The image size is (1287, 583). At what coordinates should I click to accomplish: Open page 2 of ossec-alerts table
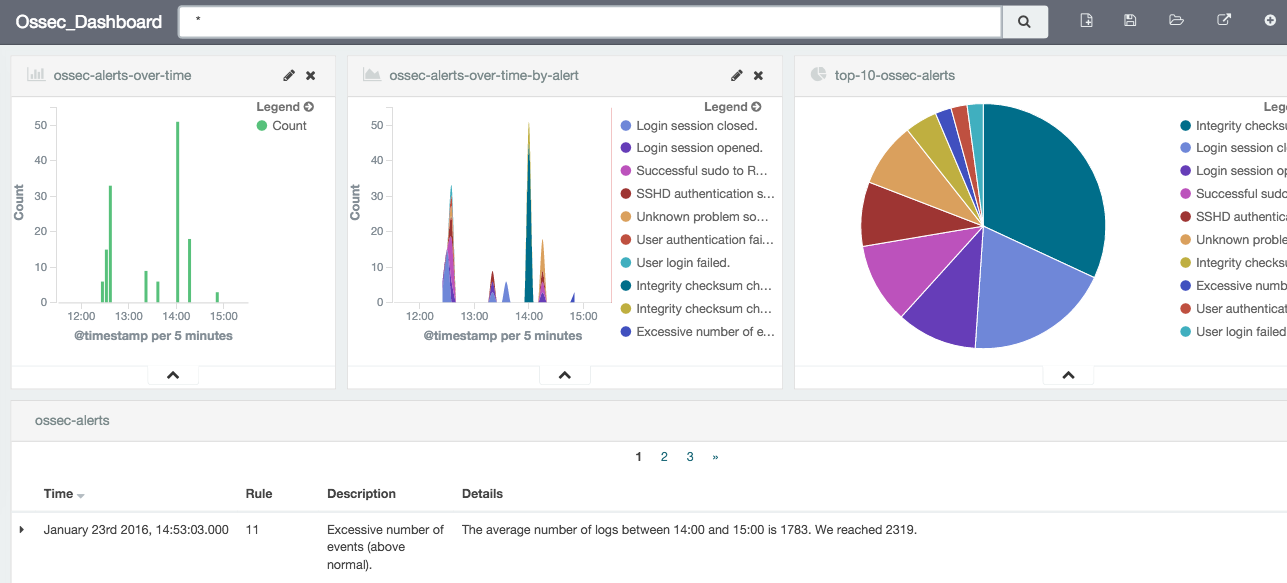[664, 457]
